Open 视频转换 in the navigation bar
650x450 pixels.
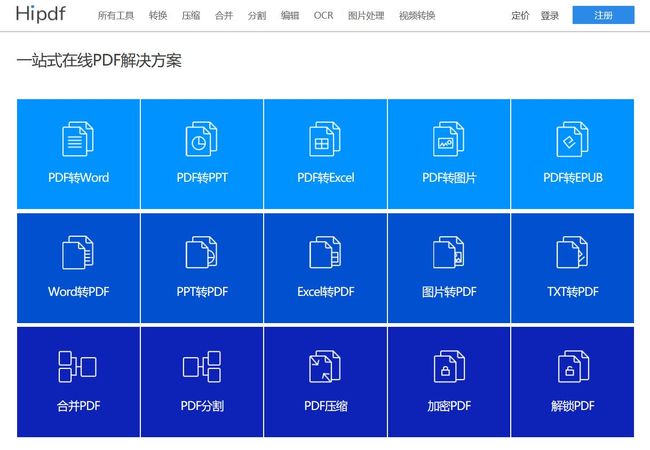coord(417,16)
